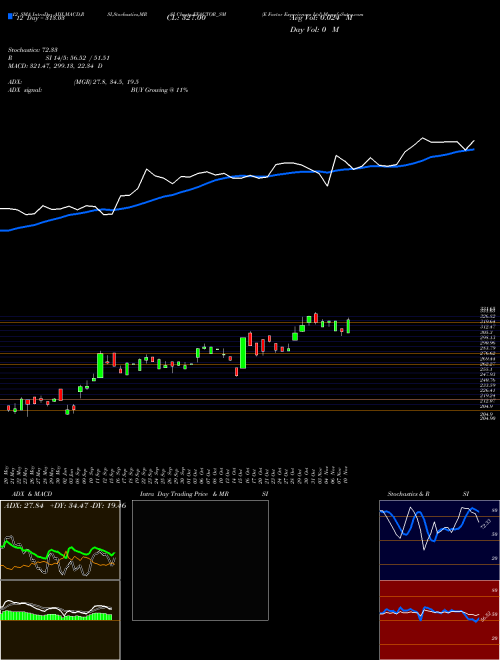Click the 219.24 price axis label

pos(489,396)
